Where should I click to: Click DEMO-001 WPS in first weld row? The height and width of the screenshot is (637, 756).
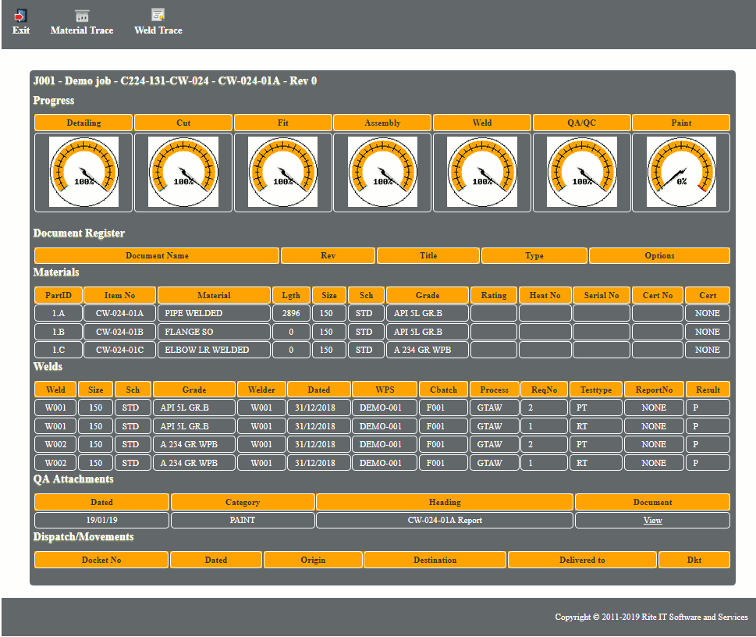click(x=385, y=408)
